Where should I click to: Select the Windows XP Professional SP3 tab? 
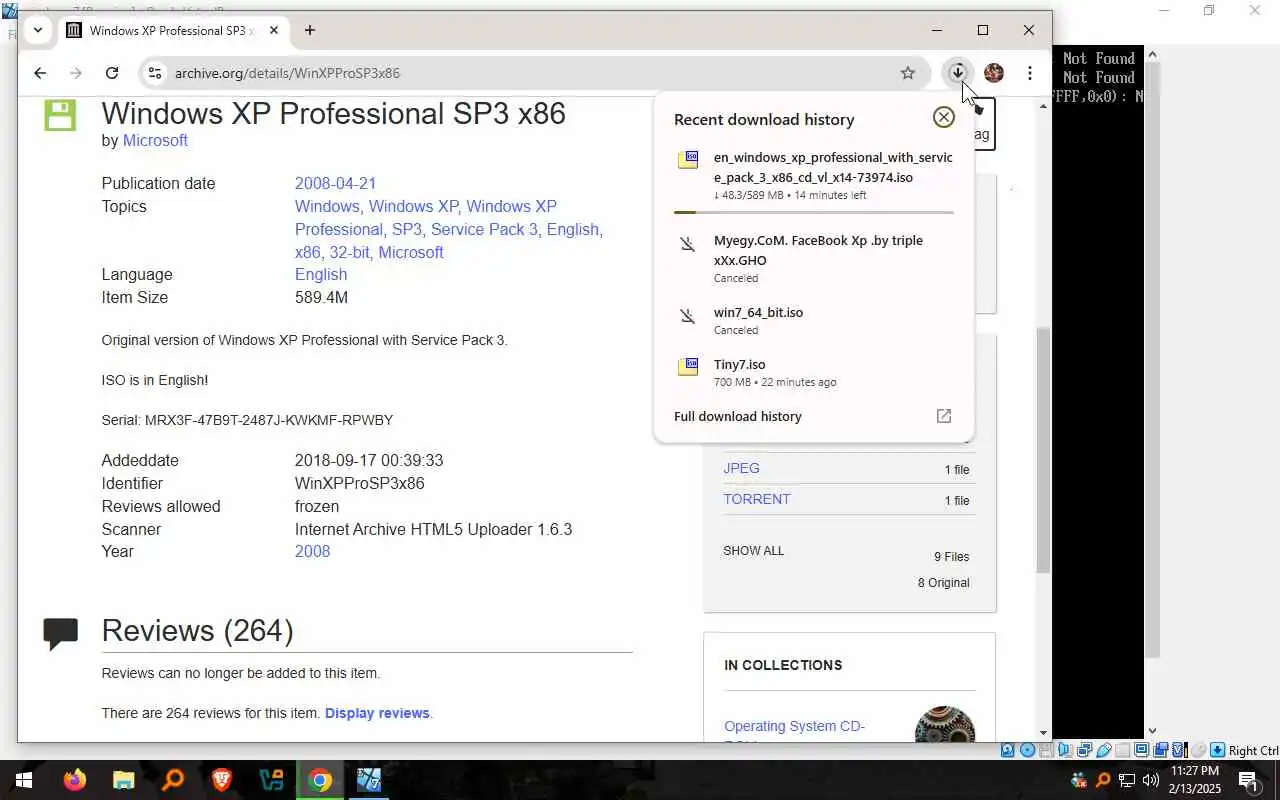pyautogui.click(x=174, y=30)
